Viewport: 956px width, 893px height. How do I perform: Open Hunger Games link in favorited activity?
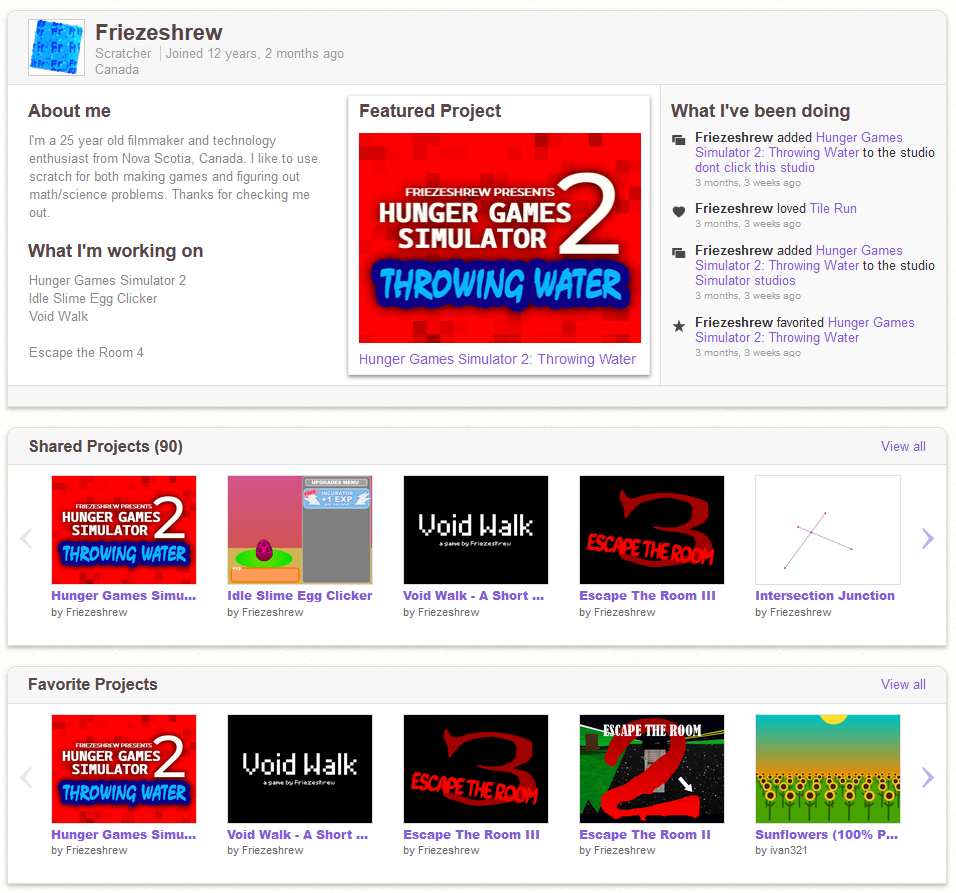[805, 330]
